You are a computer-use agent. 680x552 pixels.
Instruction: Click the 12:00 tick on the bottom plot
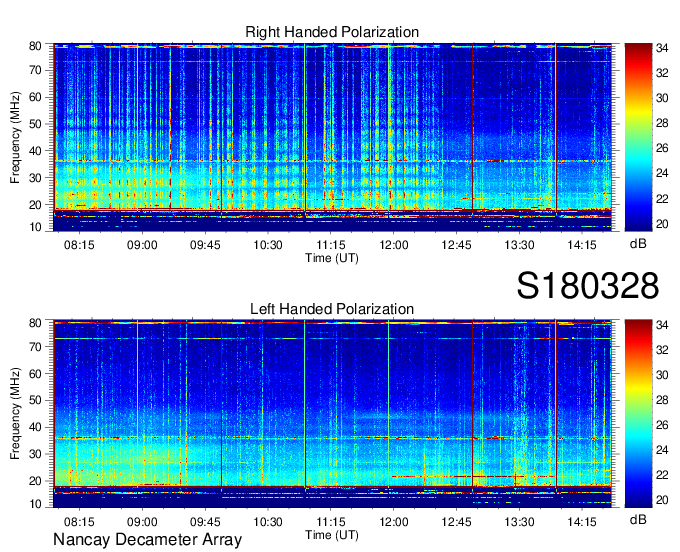pyautogui.click(x=393, y=522)
